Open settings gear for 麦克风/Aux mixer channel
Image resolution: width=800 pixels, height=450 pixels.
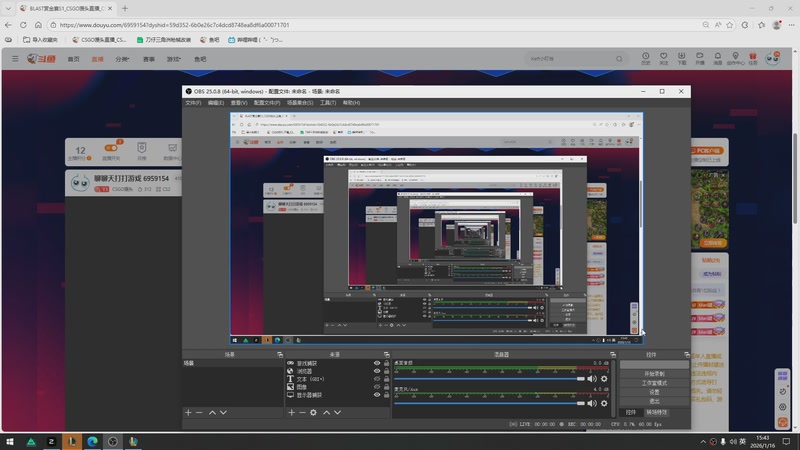(x=604, y=403)
